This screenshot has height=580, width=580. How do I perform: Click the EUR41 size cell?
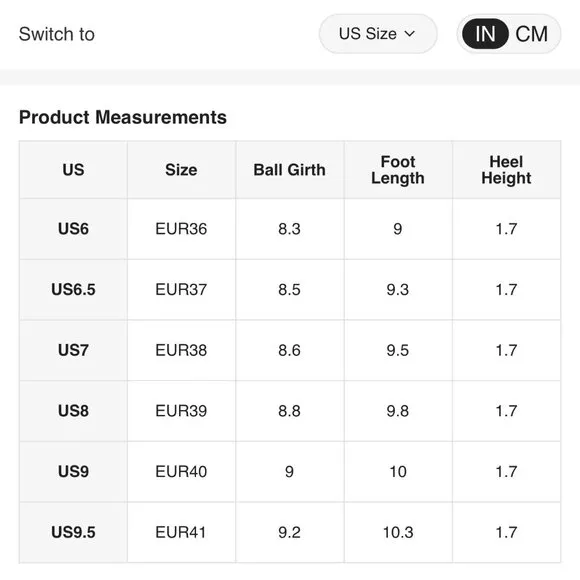(181, 532)
